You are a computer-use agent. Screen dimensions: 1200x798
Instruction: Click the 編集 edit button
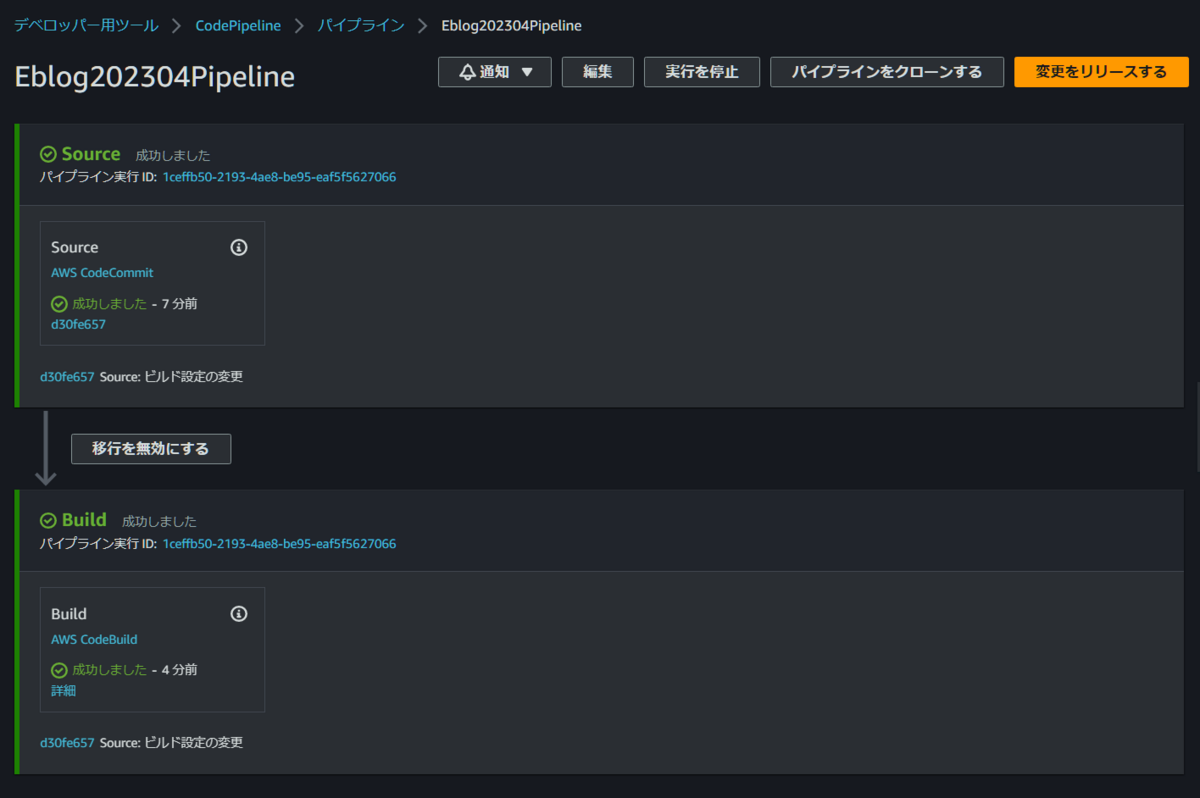click(598, 72)
